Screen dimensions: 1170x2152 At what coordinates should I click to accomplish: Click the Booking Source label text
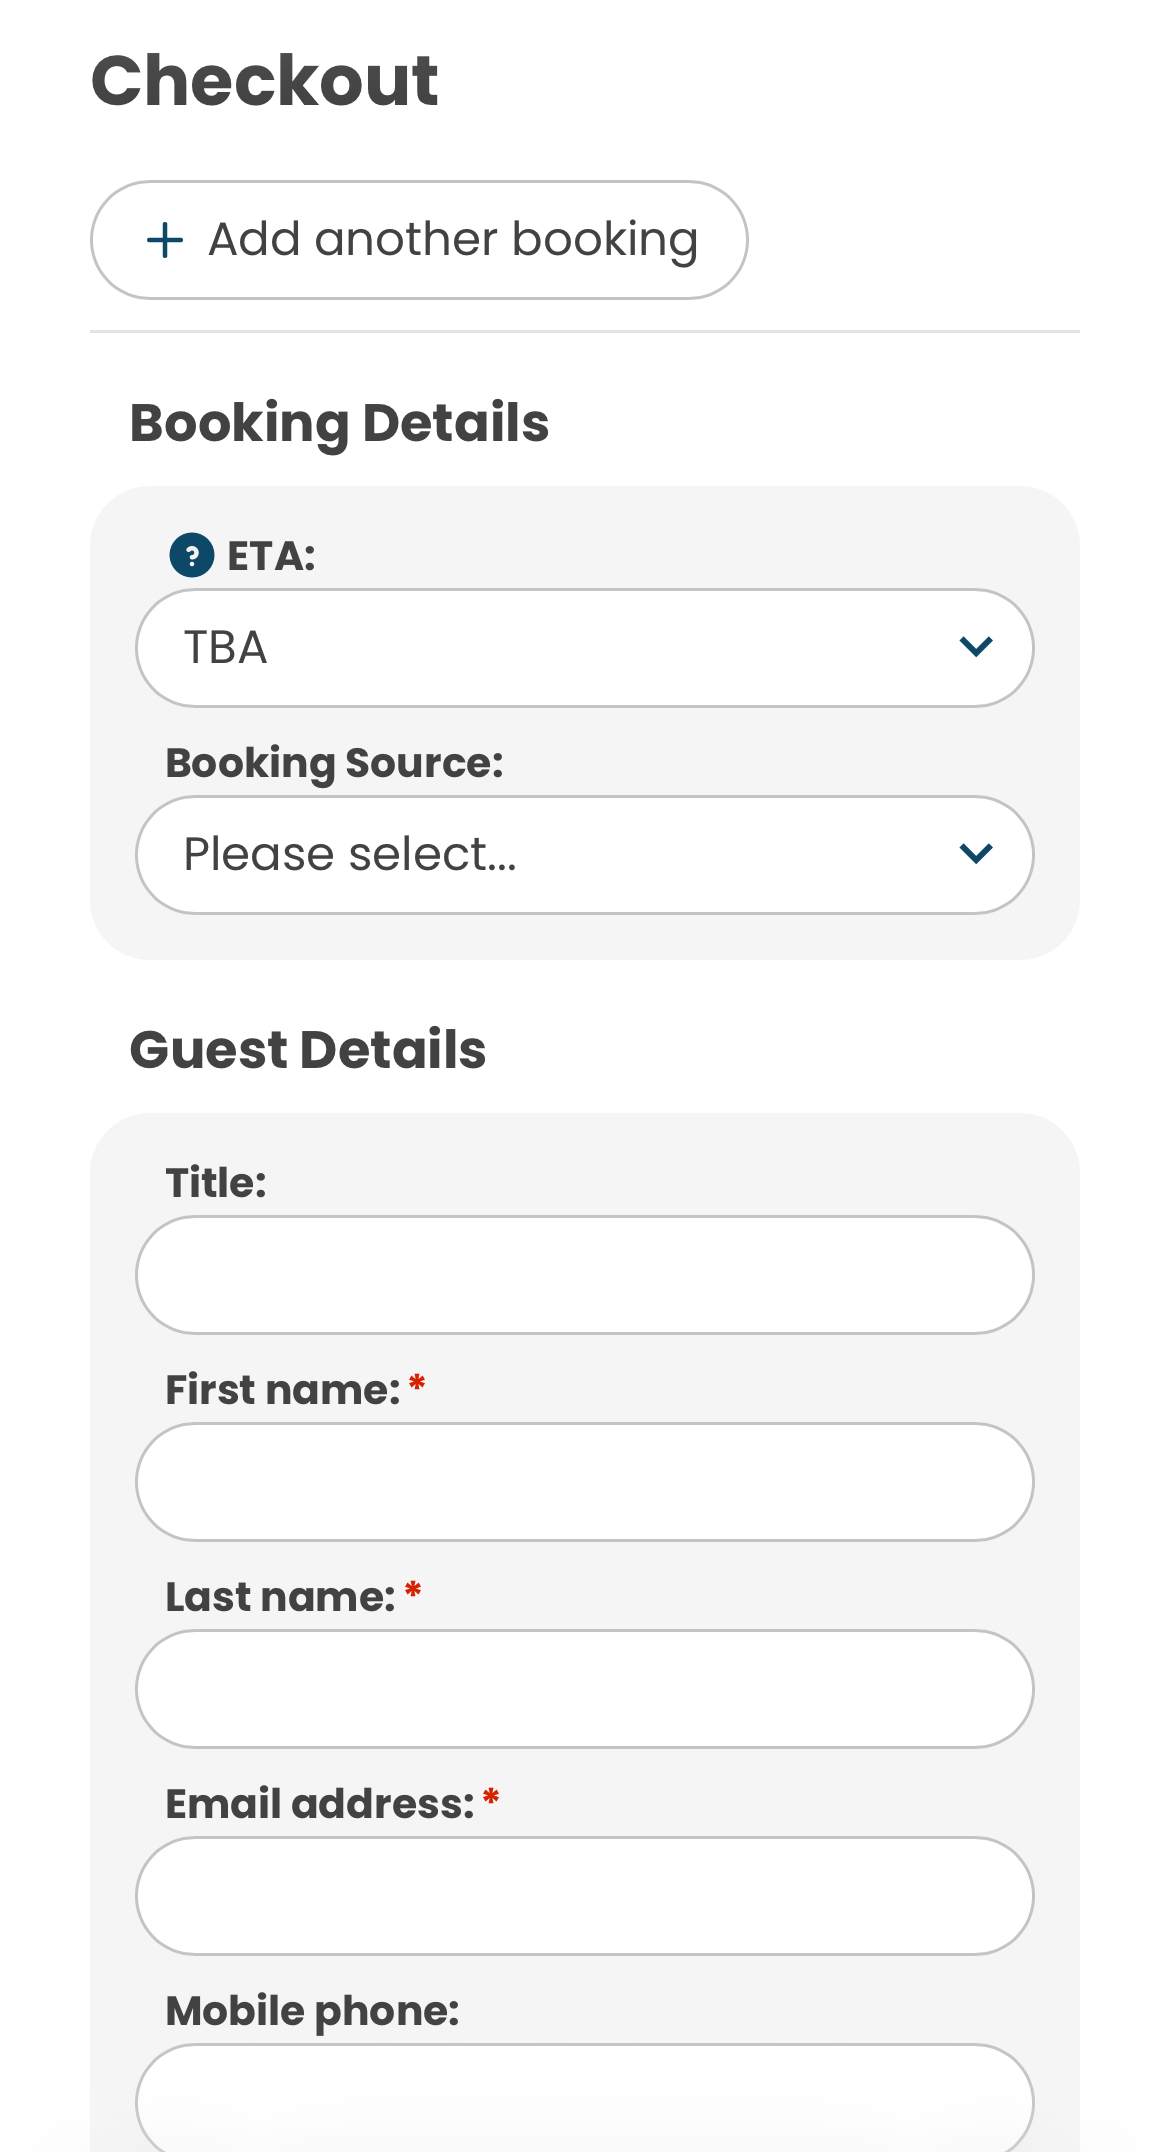coord(334,763)
